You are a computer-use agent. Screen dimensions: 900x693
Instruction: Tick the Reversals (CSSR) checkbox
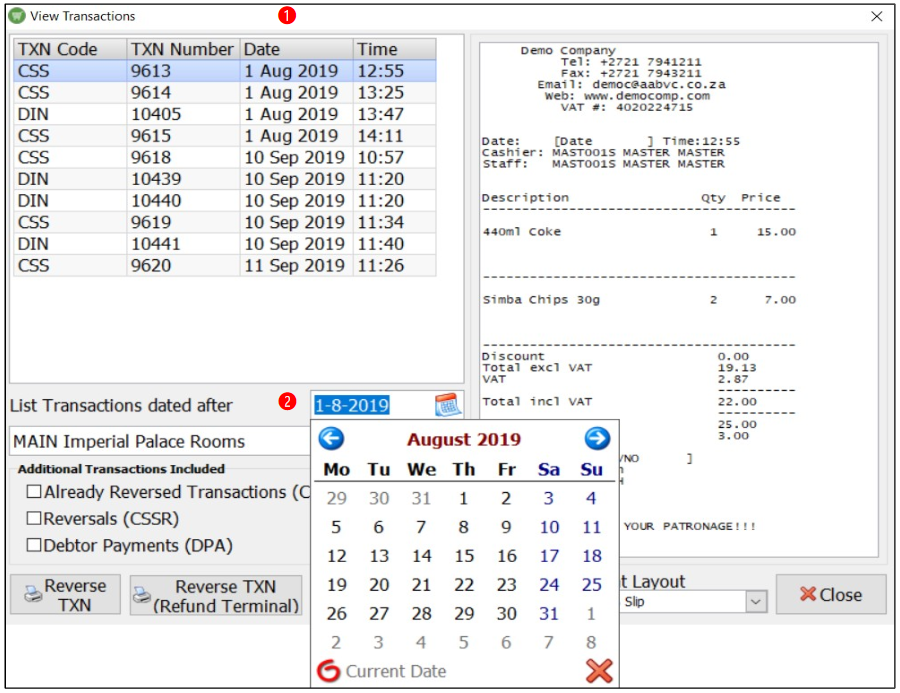point(34,518)
